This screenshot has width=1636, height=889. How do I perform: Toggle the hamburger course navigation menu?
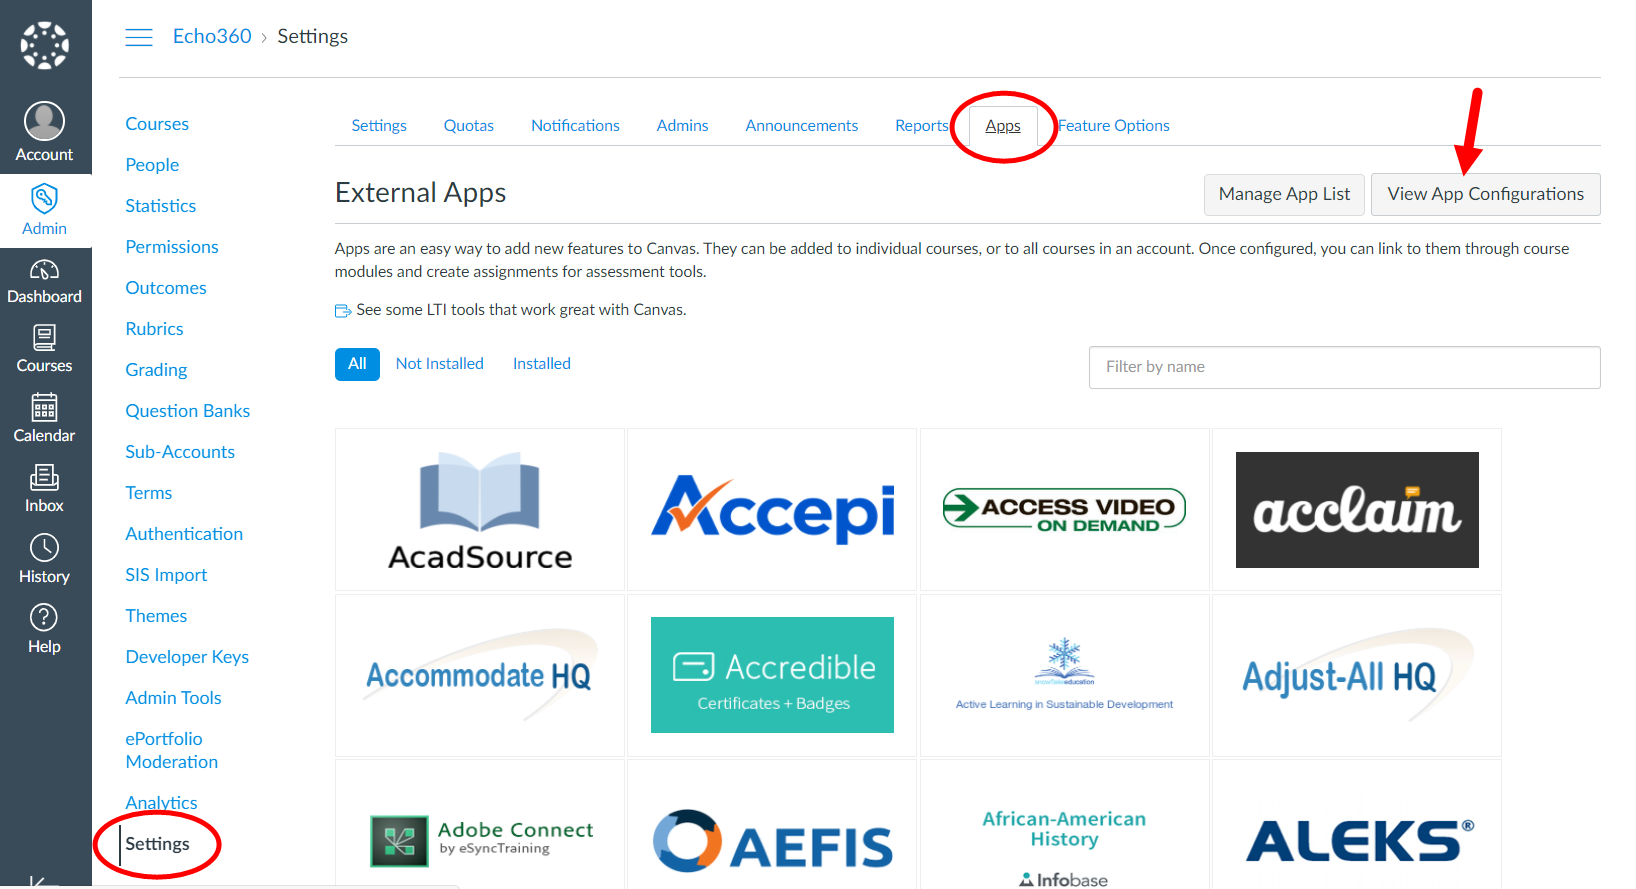[139, 37]
